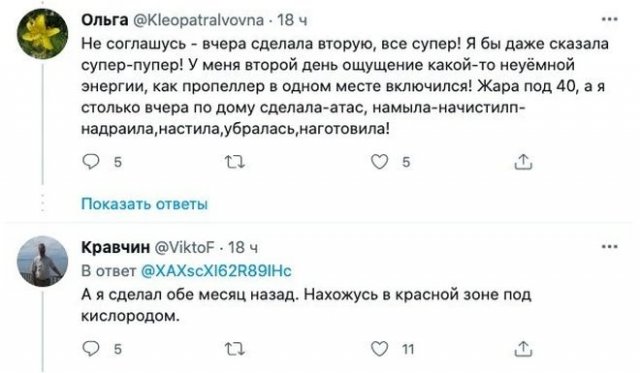This screenshot has height=373, width=640.
Task: Reply to Кравчин's tweet via bubble icon
Action: point(91,349)
